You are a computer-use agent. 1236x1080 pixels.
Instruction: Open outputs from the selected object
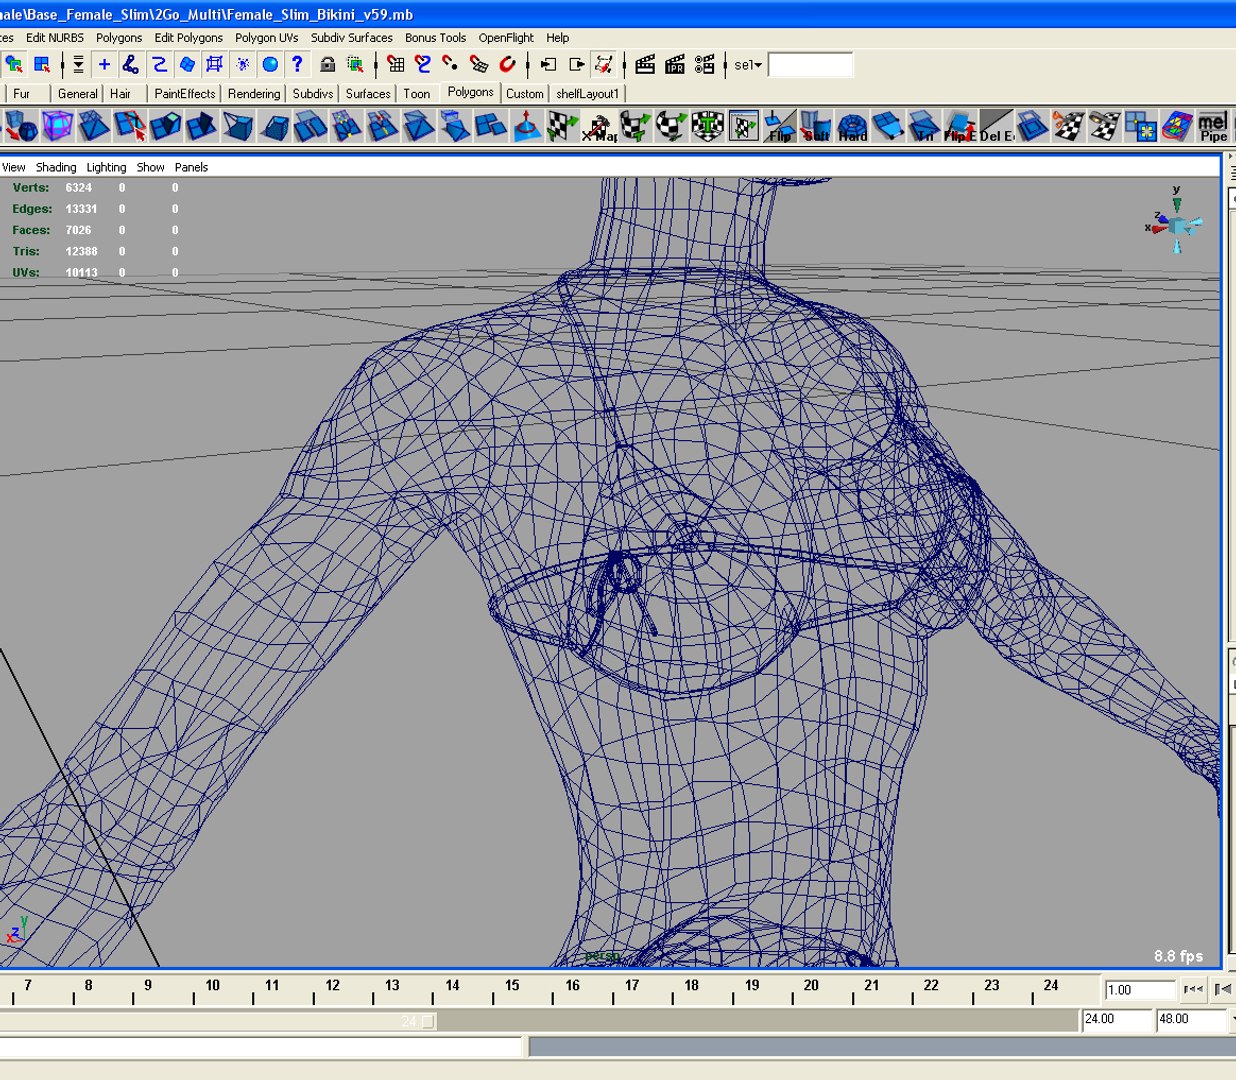(x=576, y=65)
